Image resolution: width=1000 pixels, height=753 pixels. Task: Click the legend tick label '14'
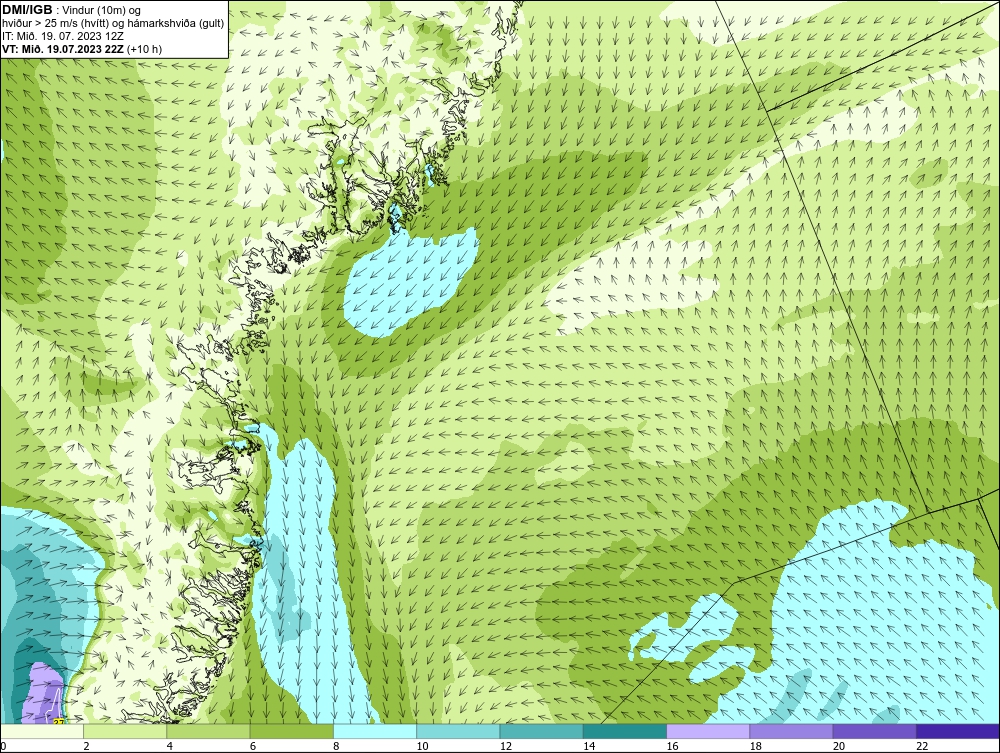[x=589, y=746]
